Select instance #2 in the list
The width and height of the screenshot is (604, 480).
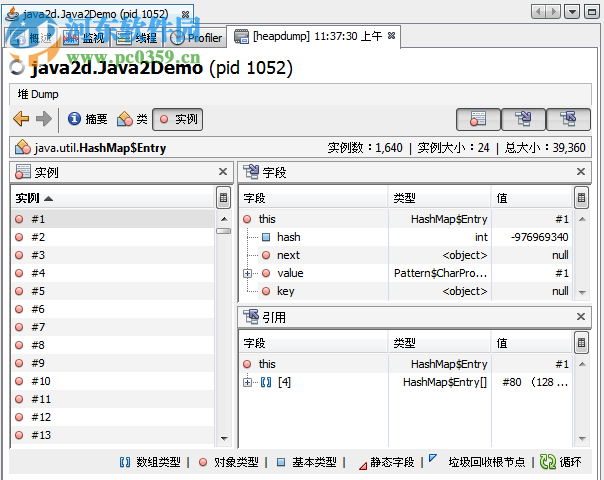(113, 237)
